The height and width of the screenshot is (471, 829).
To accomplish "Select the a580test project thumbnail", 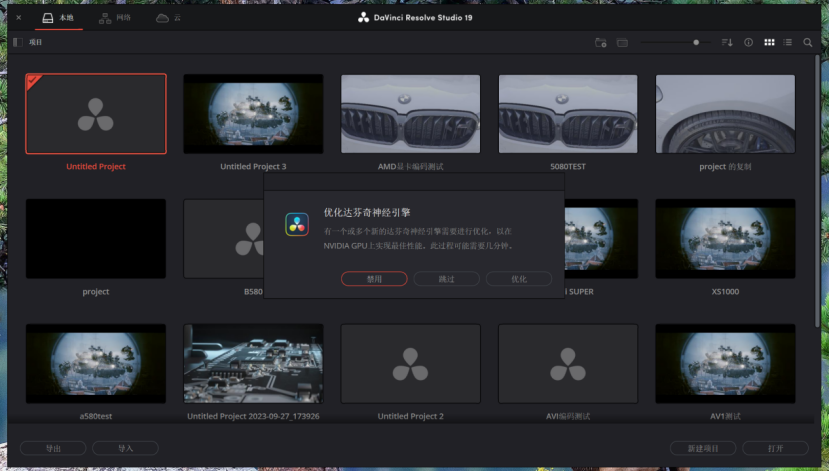I will click(96, 364).
